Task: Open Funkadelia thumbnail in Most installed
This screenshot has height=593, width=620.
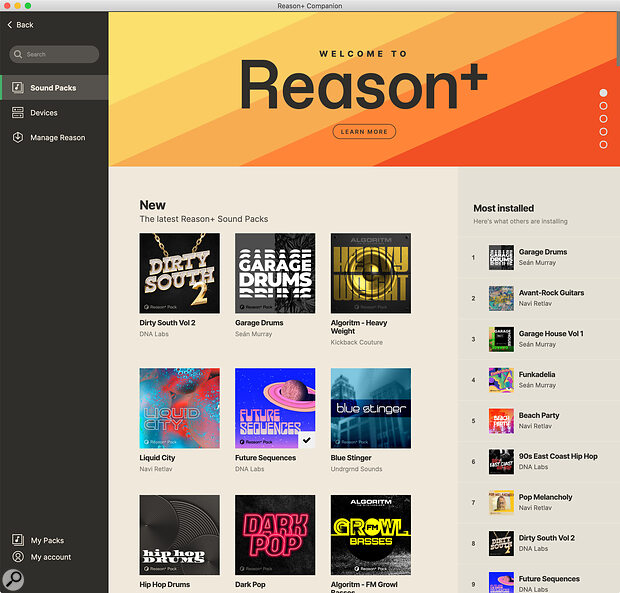Action: click(501, 380)
